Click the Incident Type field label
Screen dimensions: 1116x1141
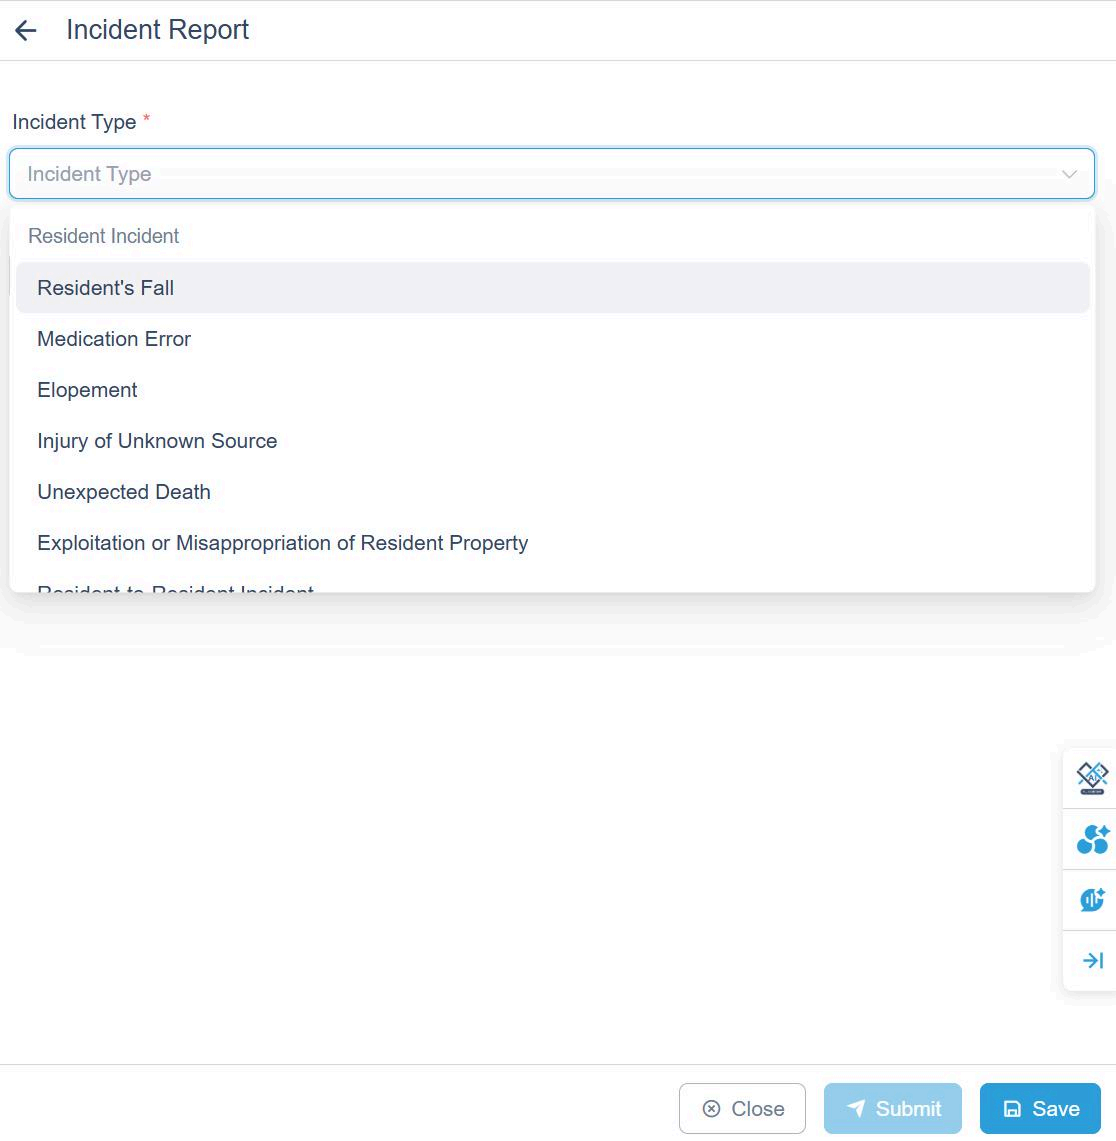pyautogui.click(x=74, y=122)
